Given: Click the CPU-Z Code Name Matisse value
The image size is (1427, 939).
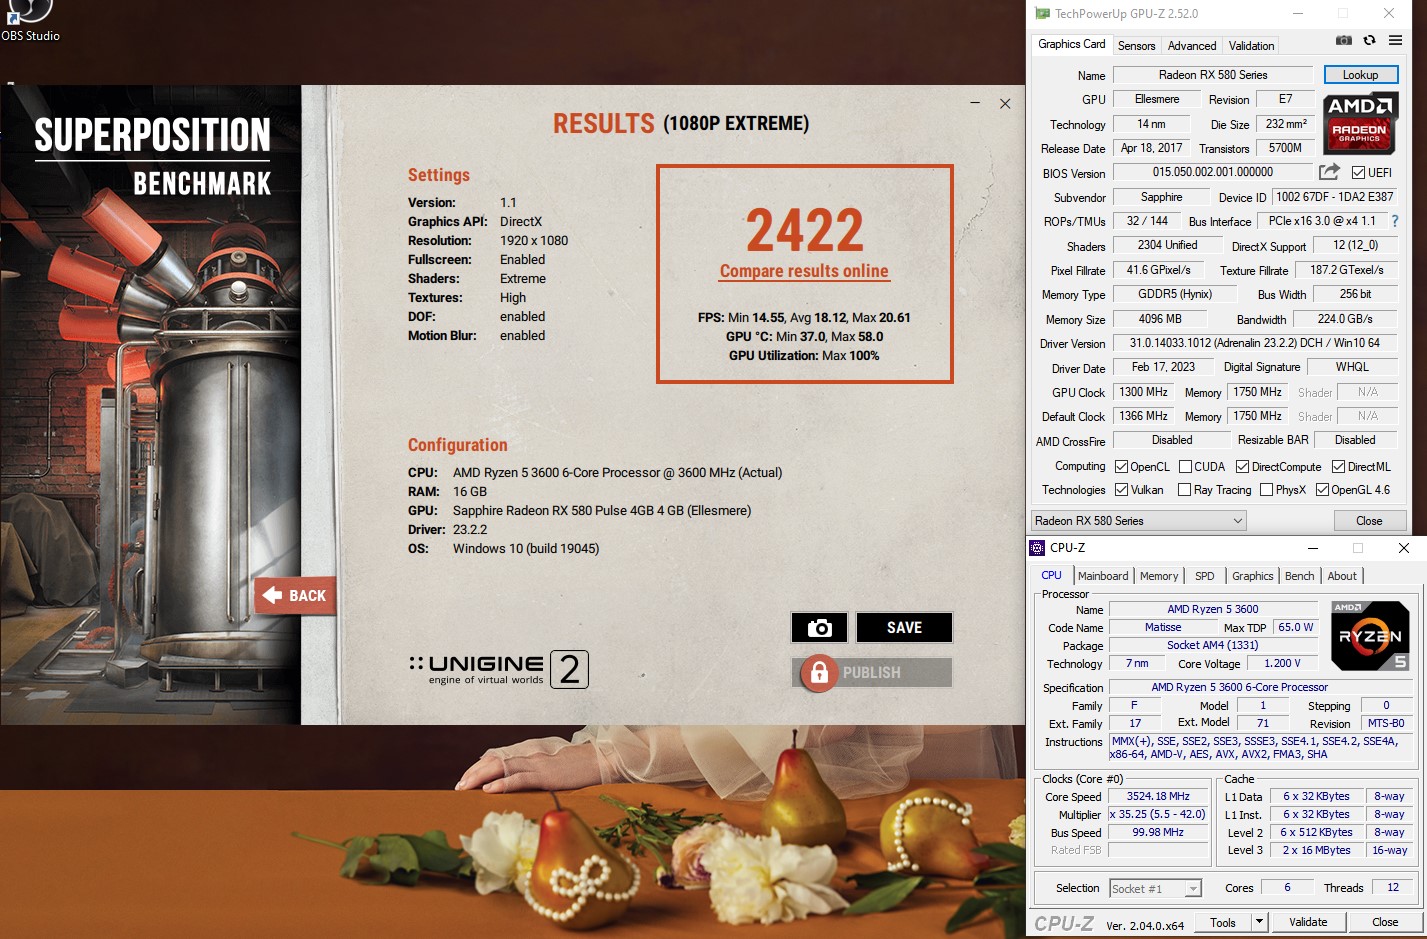Looking at the screenshot, I should [x=1163, y=627].
